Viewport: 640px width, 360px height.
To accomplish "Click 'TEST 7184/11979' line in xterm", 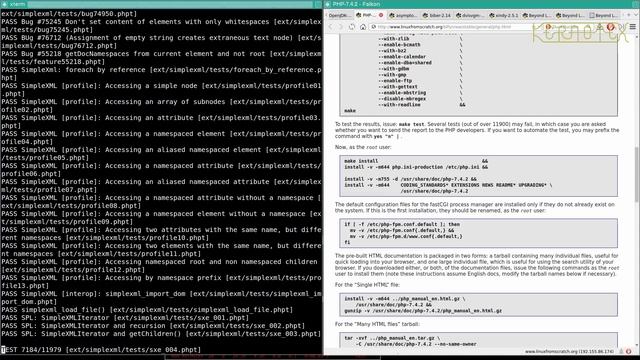I will 101,350.
